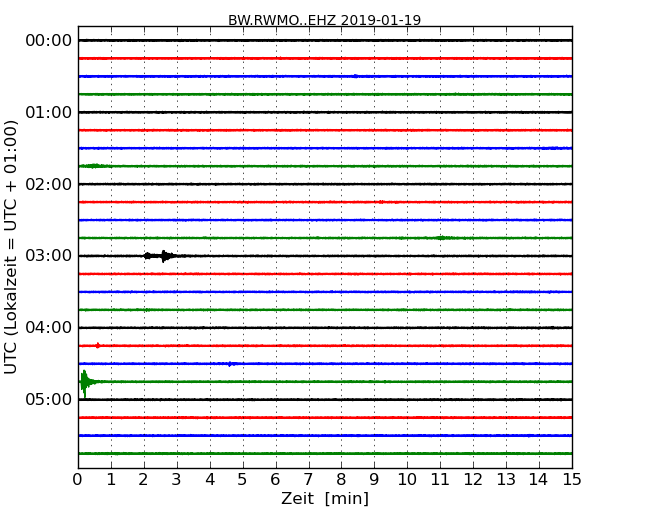The image size is (650, 520).
Task: Click the 15 minute tick label
Action: 572,479
